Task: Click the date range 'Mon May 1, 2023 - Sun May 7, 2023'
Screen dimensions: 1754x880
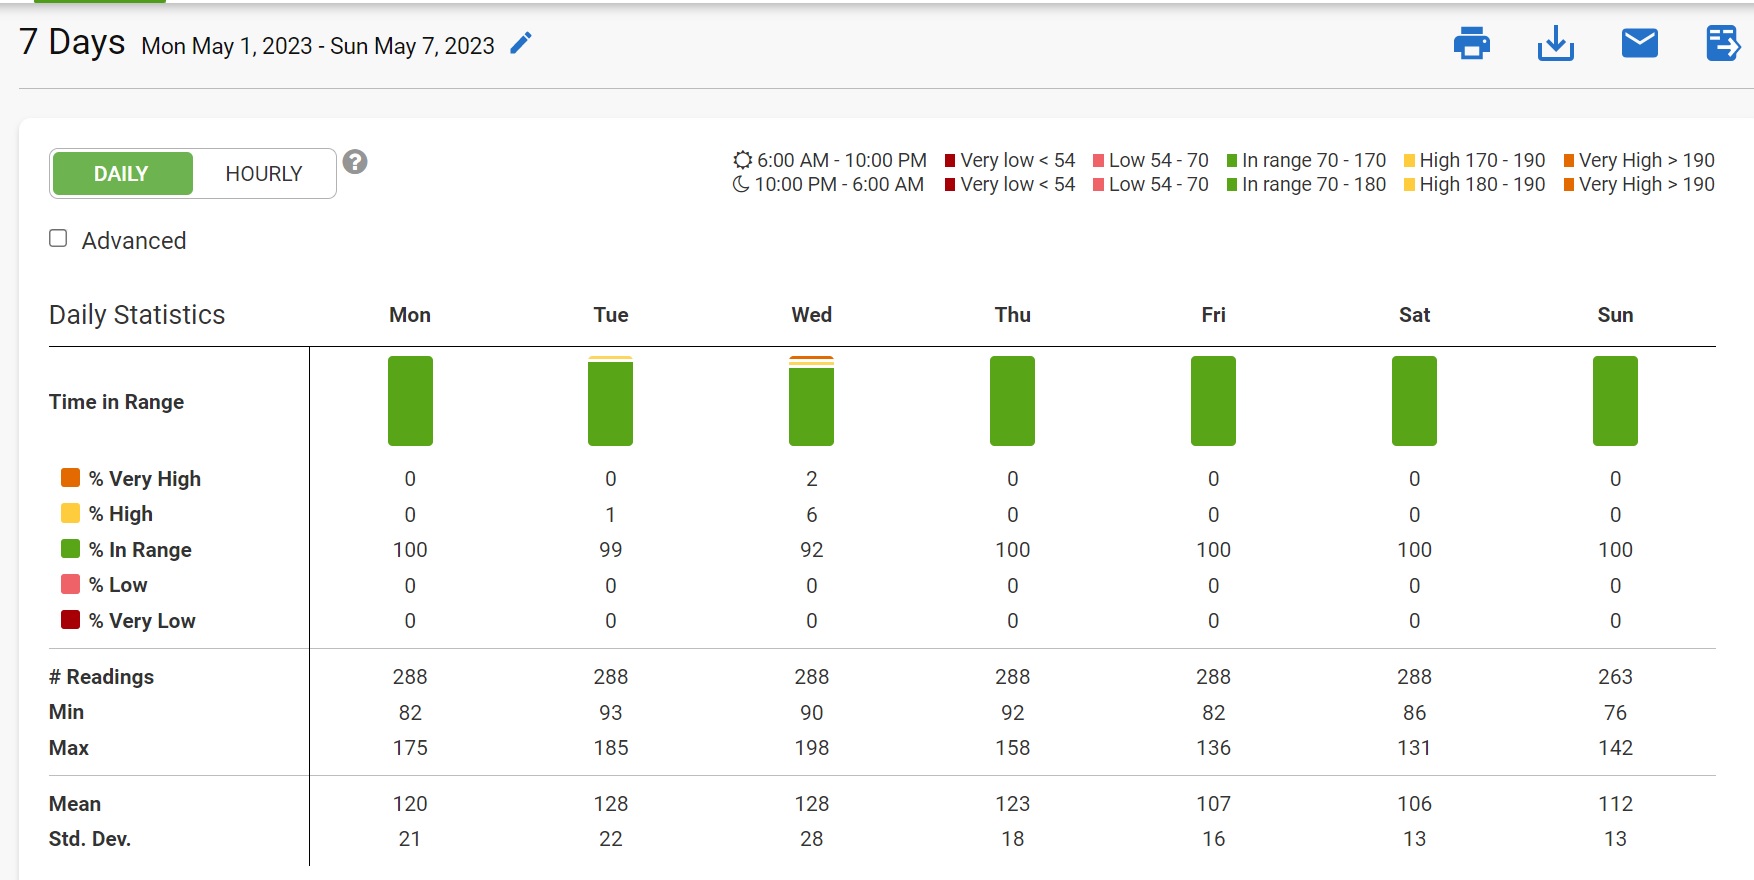Action: click(x=318, y=46)
